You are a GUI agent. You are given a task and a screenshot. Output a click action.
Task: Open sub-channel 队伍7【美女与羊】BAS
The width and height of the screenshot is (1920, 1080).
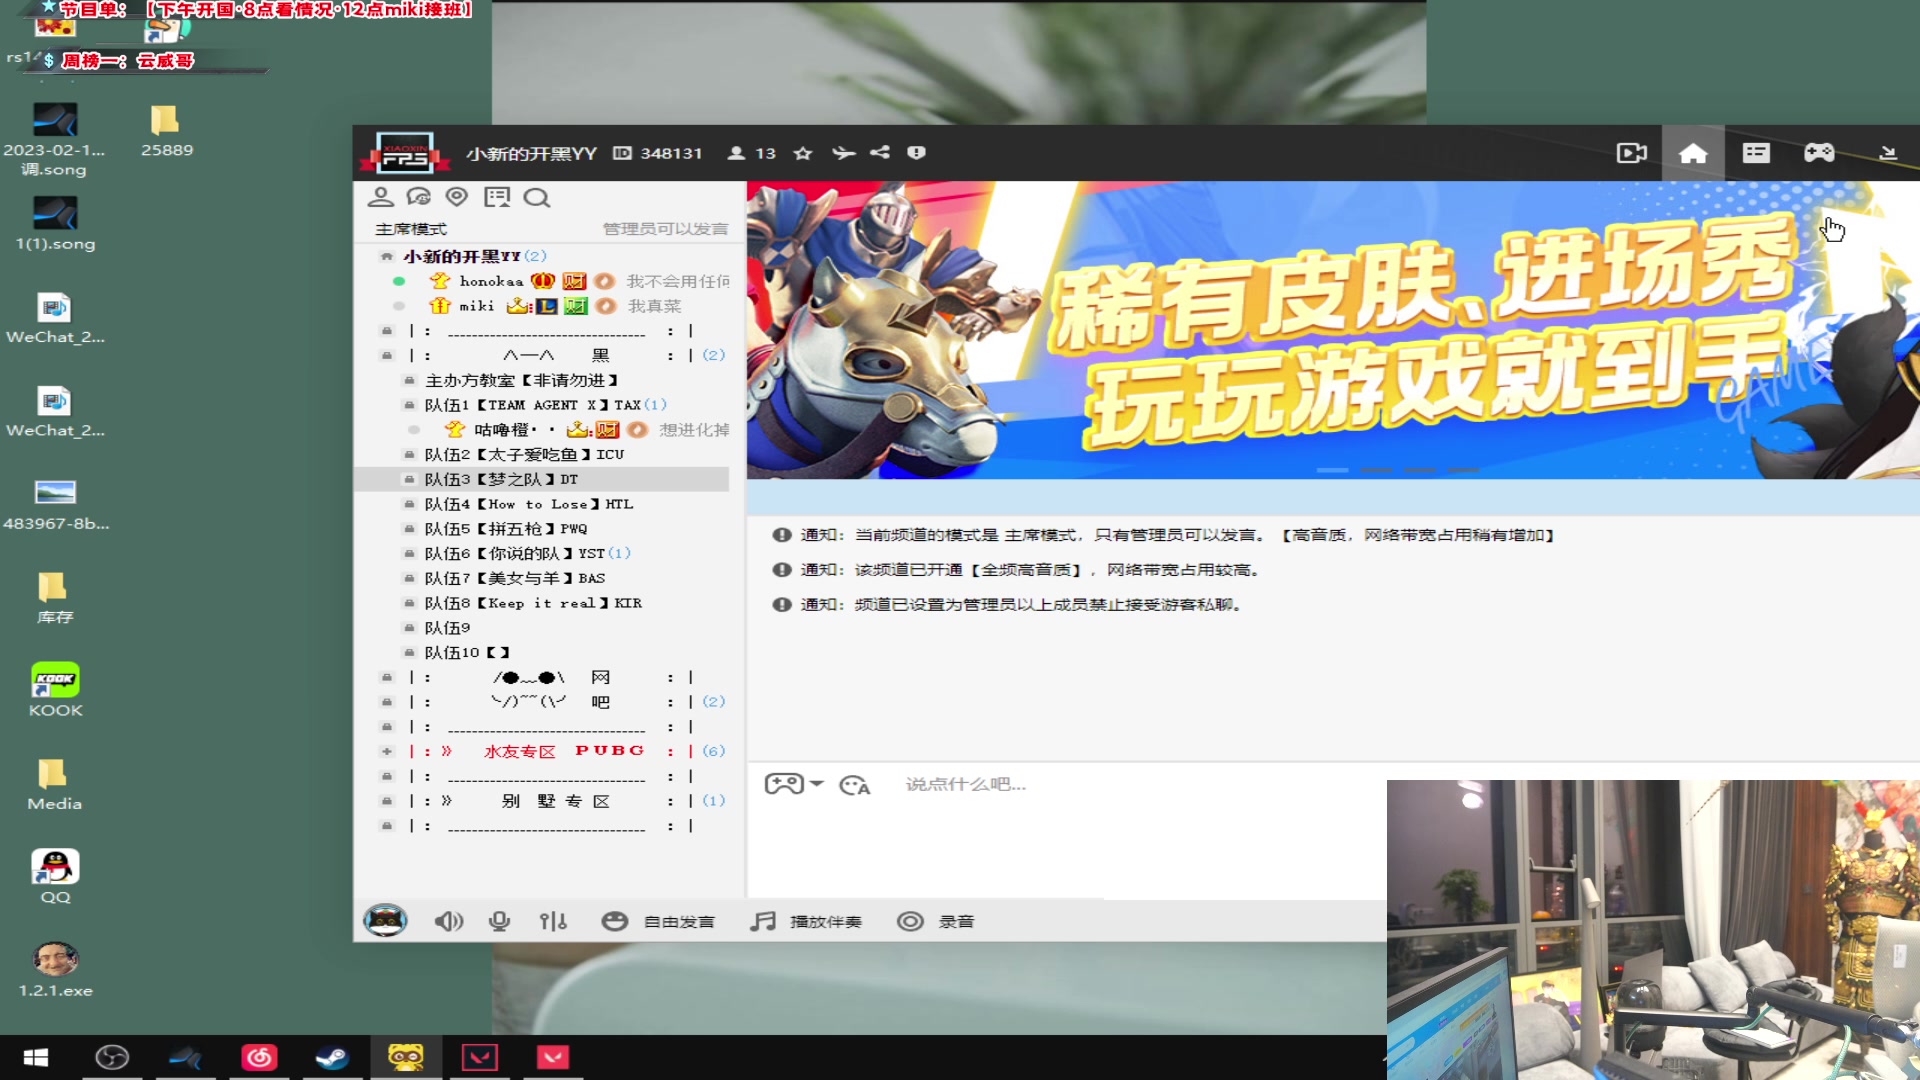(x=514, y=578)
